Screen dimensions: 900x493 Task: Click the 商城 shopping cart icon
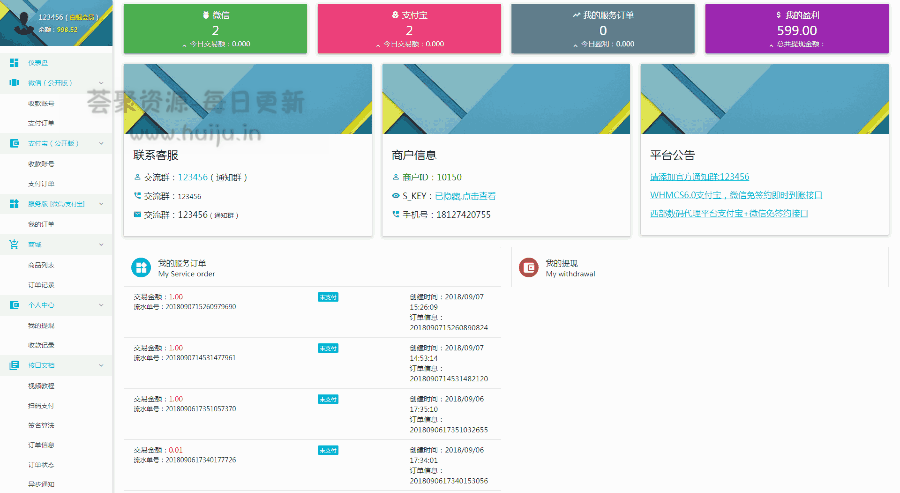[x=14, y=244]
